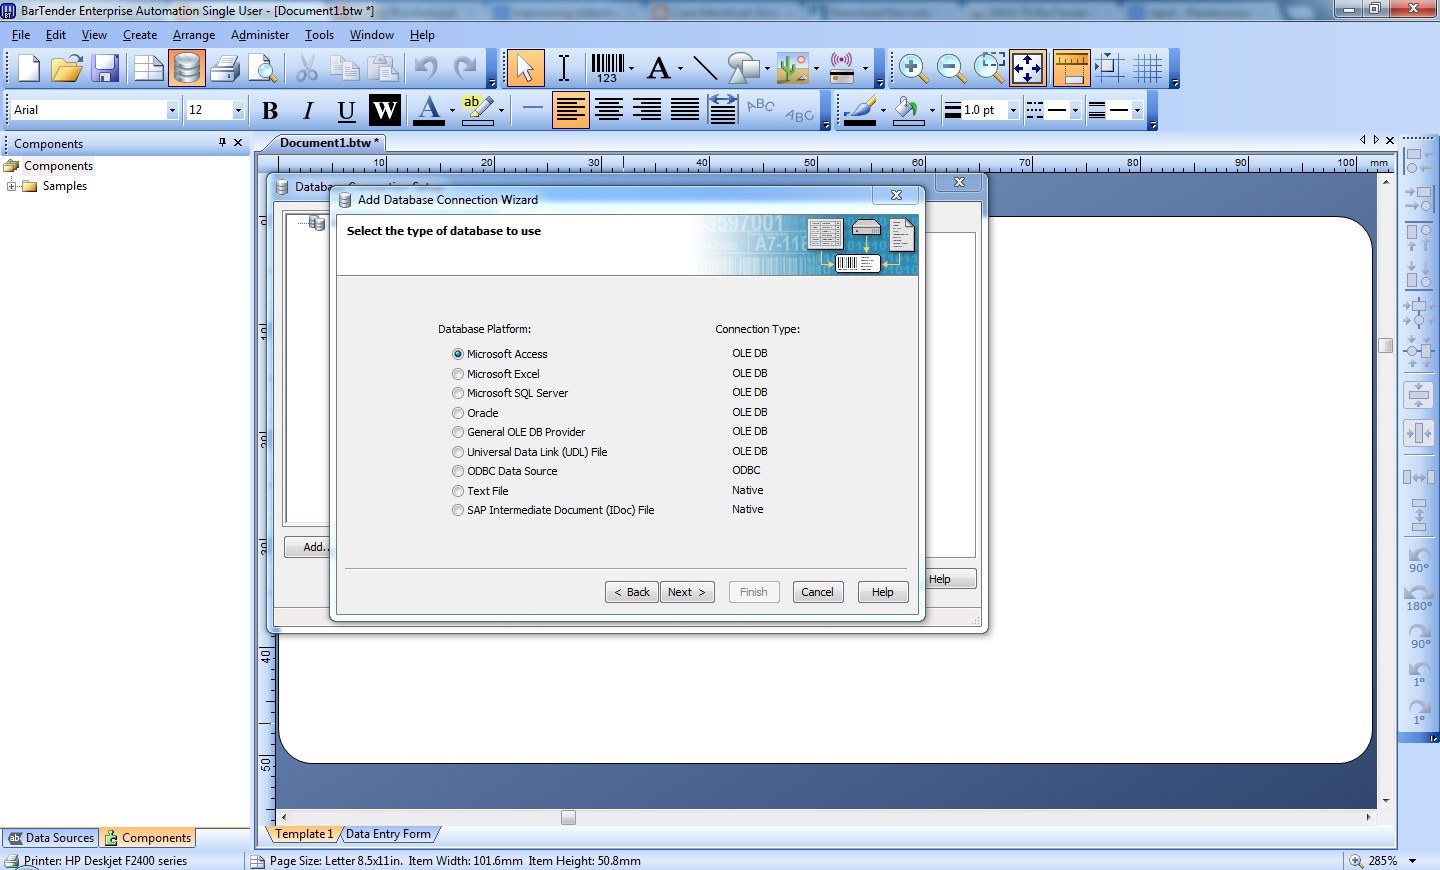
Task: Open the File menu
Action: pos(21,35)
